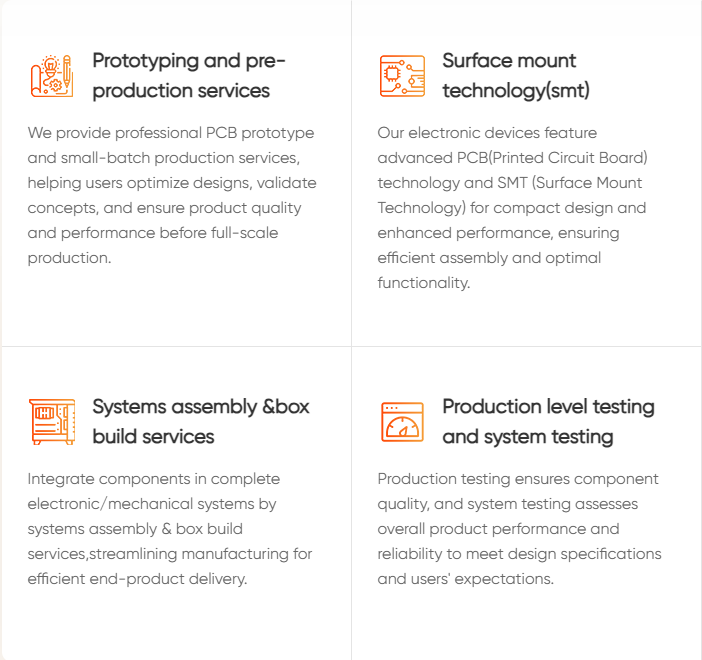Viewport: 702px width, 660px height.
Task: Click 'systems assembly & box build' body line
Action: tap(135, 529)
